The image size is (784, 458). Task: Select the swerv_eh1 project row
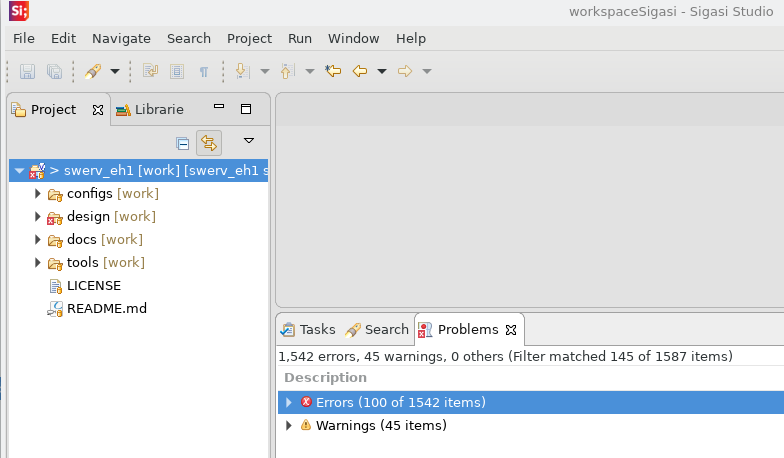point(138,170)
